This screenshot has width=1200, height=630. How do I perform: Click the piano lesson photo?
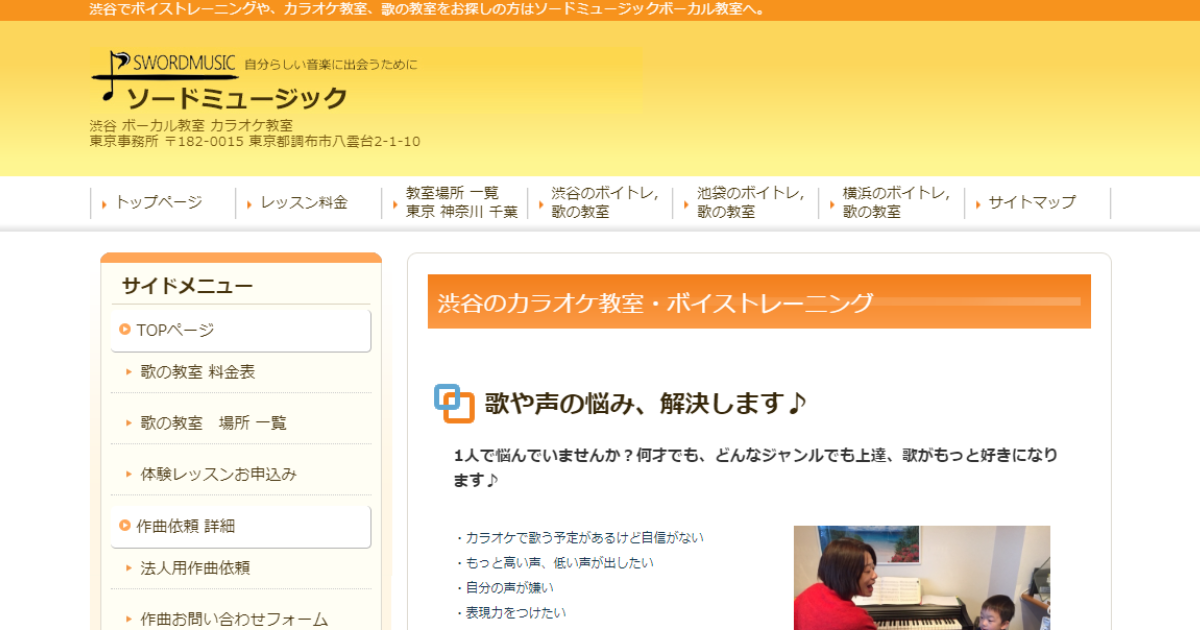[x=922, y=578]
